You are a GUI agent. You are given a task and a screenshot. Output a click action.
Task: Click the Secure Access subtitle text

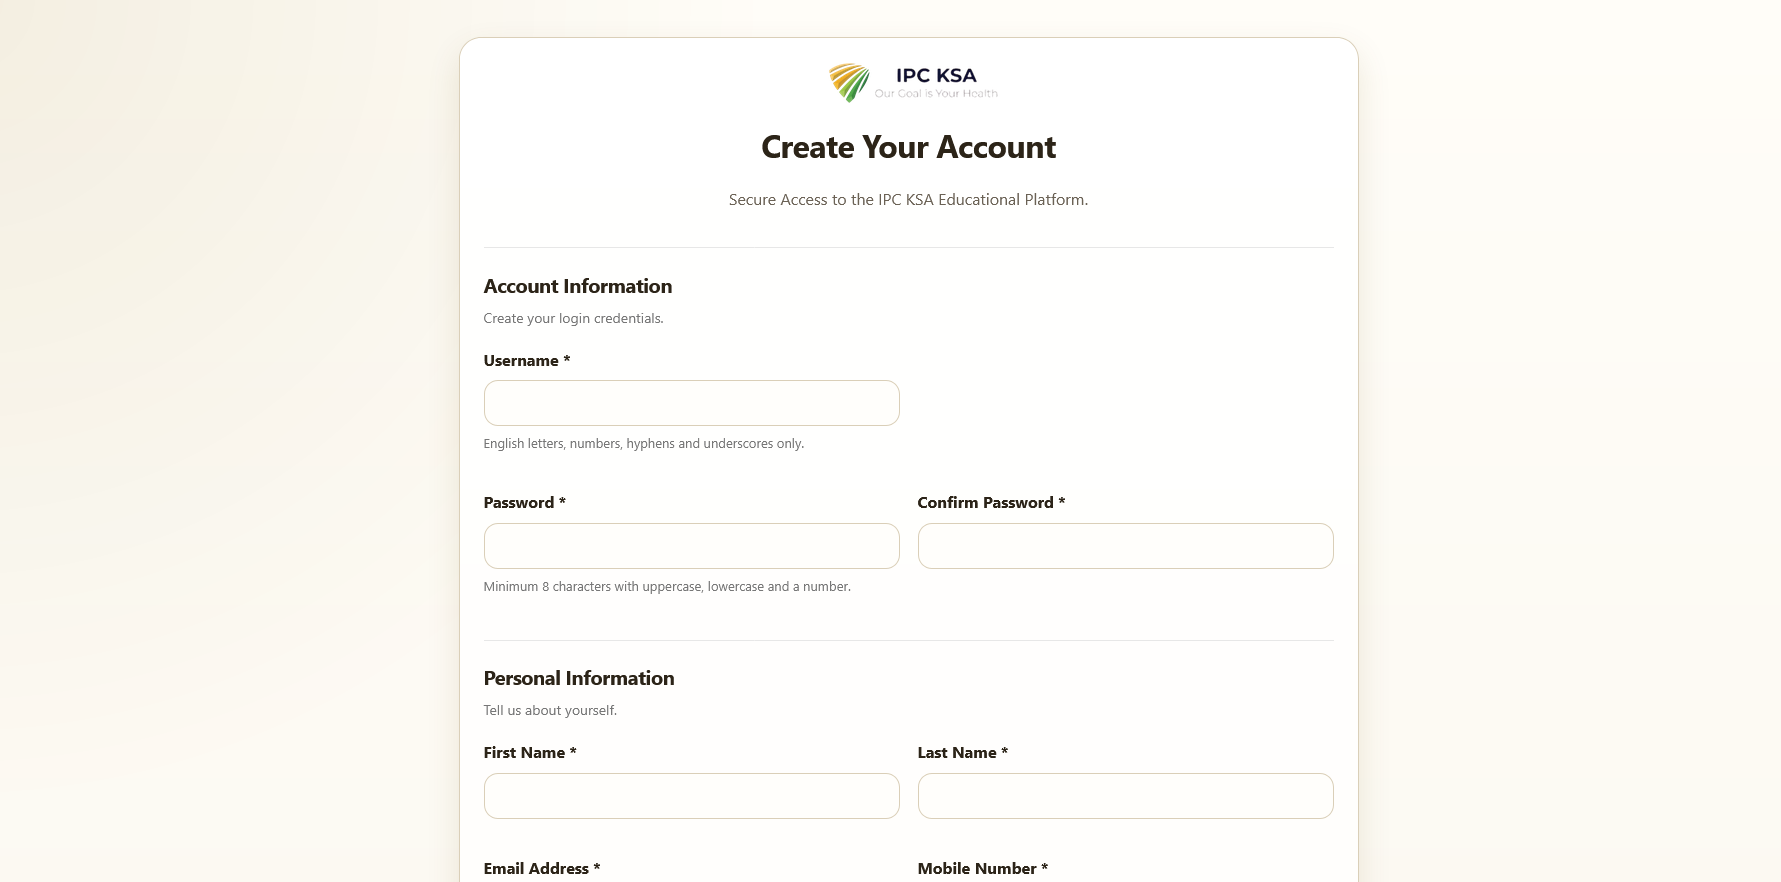click(908, 199)
